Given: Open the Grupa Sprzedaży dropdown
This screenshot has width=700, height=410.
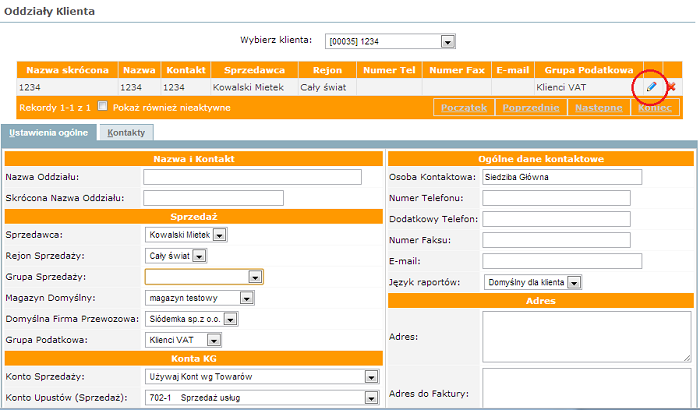Looking at the screenshot, I should click(x=204, y=277).
